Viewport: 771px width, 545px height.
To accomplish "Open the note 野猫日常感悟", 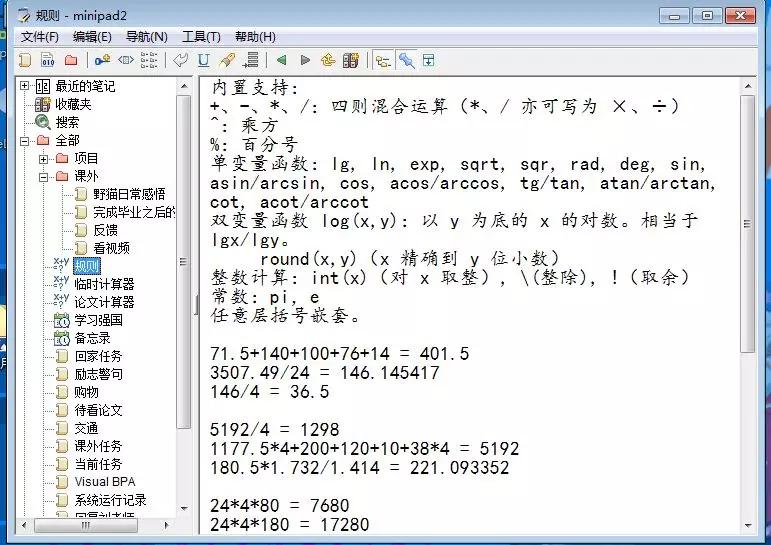I will click(129, 194).
